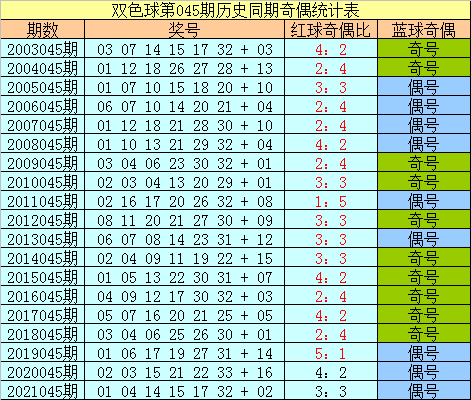
Task: Click numbers 01 10 13 21 29 32 + 04
Action: pyautogui.click(x=185, y=144)
